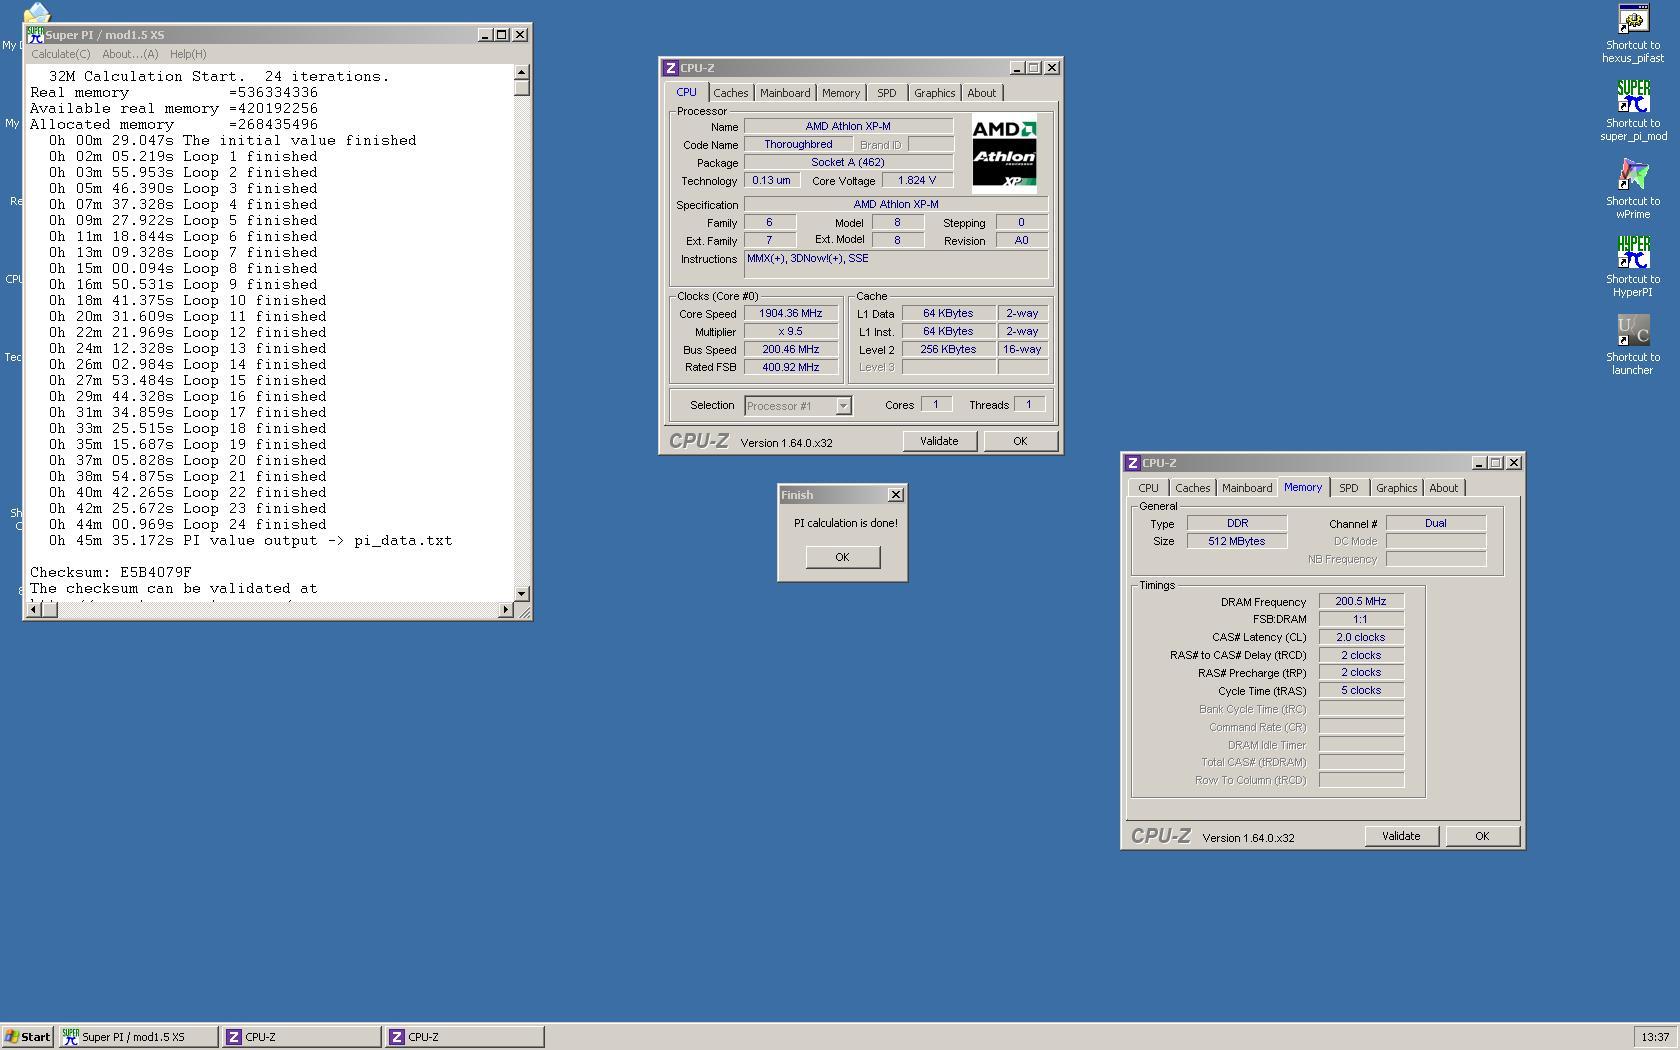Viewport: 1680px width, 1050px height.
Task: Click Validate in CPU-Z CPU window
Action: tap(939, 441)
